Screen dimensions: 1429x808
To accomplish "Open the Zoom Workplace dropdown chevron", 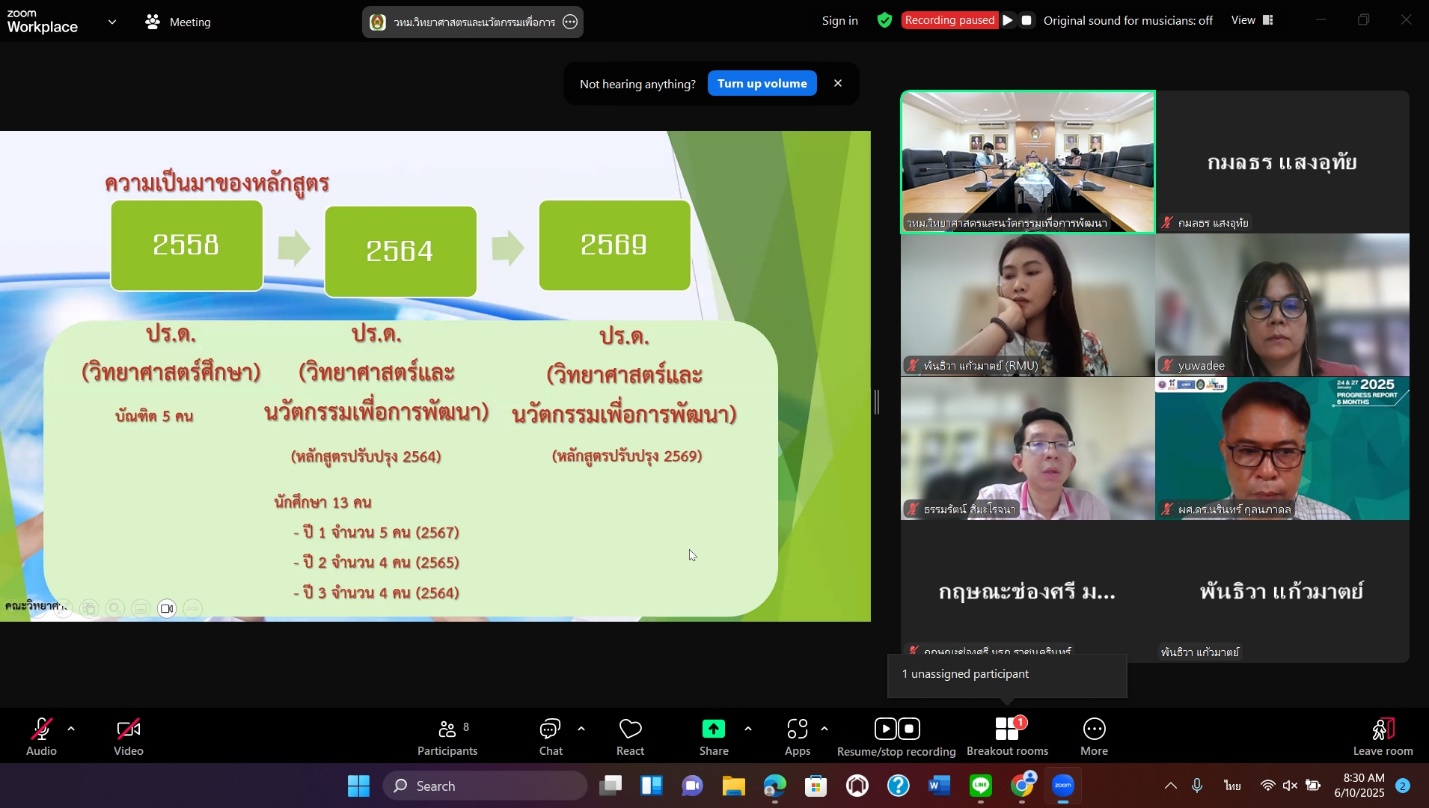I will point(111,22).
